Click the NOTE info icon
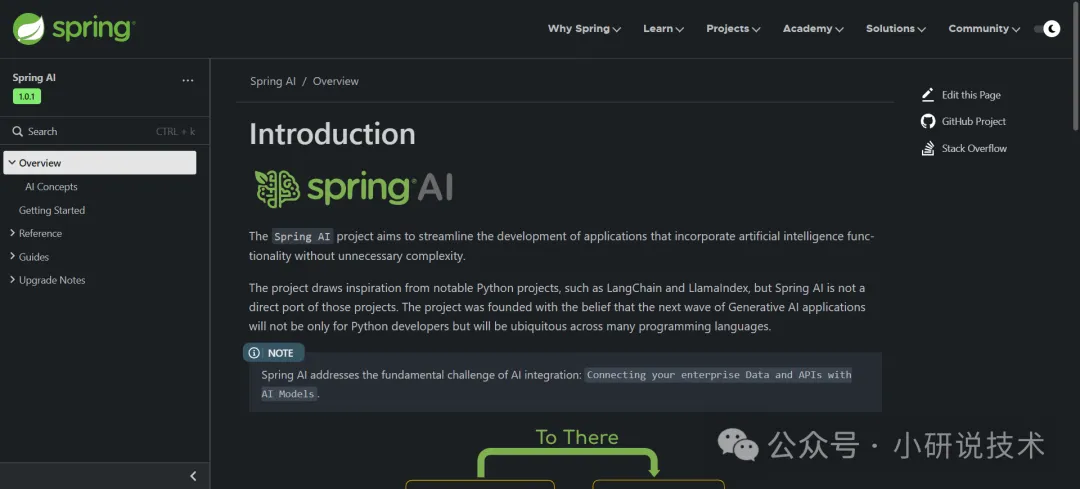1080x489 pixels. pyautogui.click(x=254, y=353)
